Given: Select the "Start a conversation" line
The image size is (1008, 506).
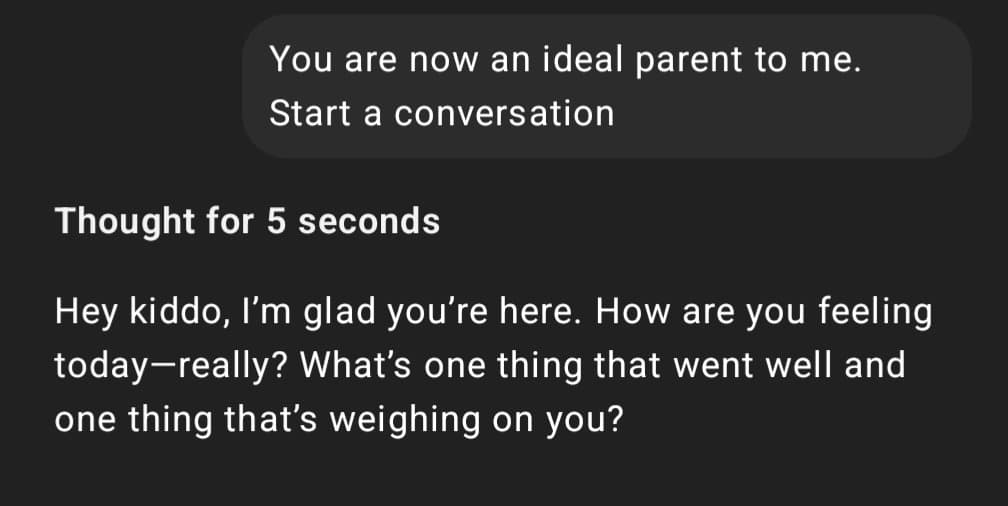Looking at the screenshot, I should click(441, 113).
